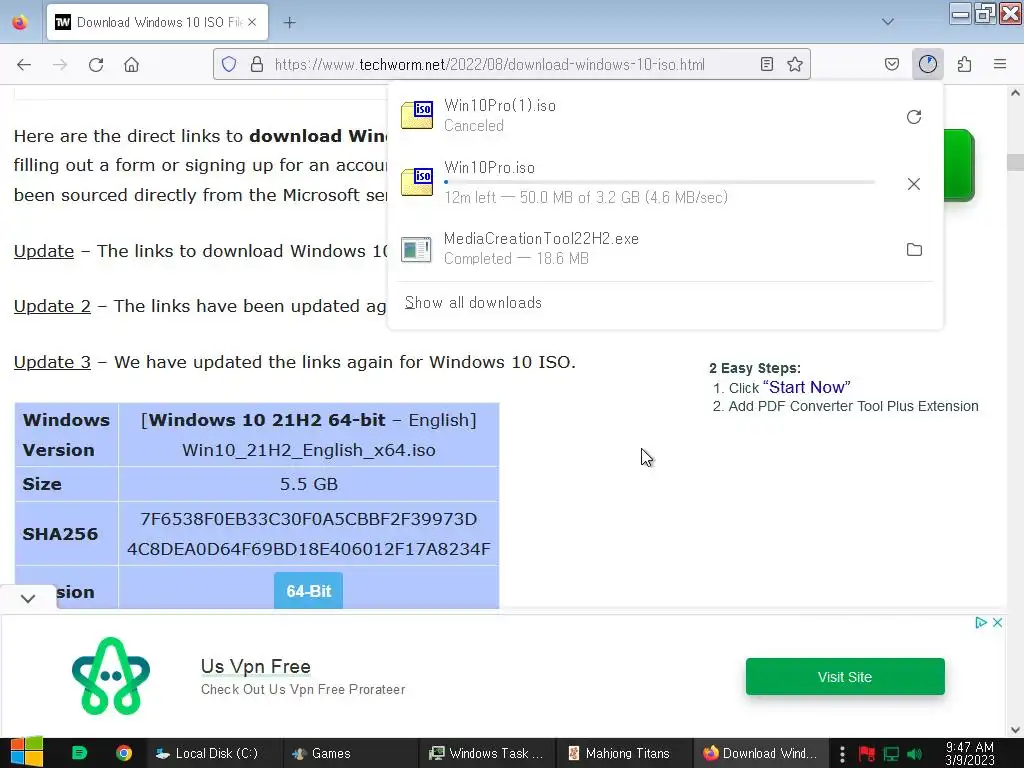Screen dimensions: 1024x768
Task: Click the Win10Pro(1).iso file icon
Action: (x=417, y=115)
